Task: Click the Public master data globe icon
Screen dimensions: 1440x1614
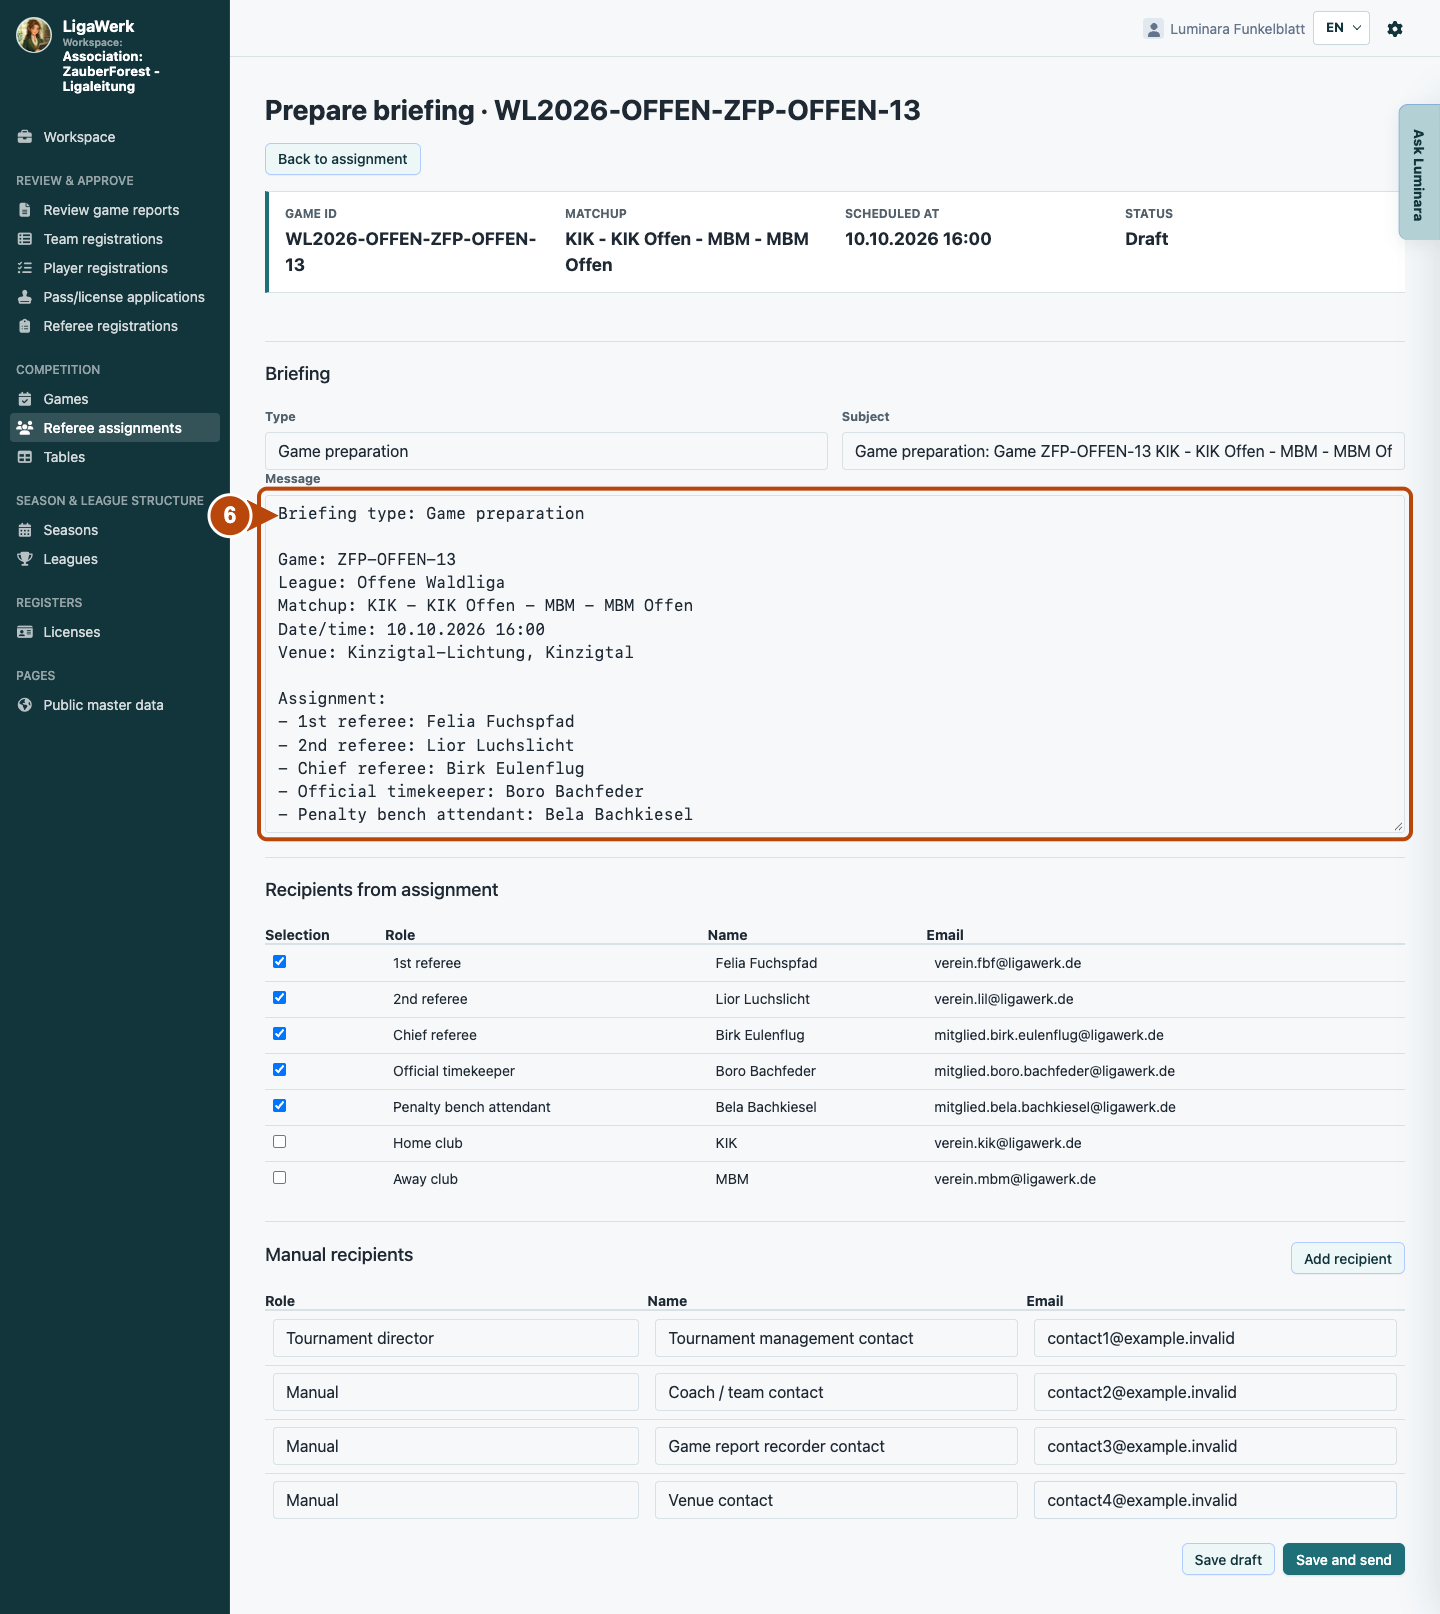Action: point(25,705)
